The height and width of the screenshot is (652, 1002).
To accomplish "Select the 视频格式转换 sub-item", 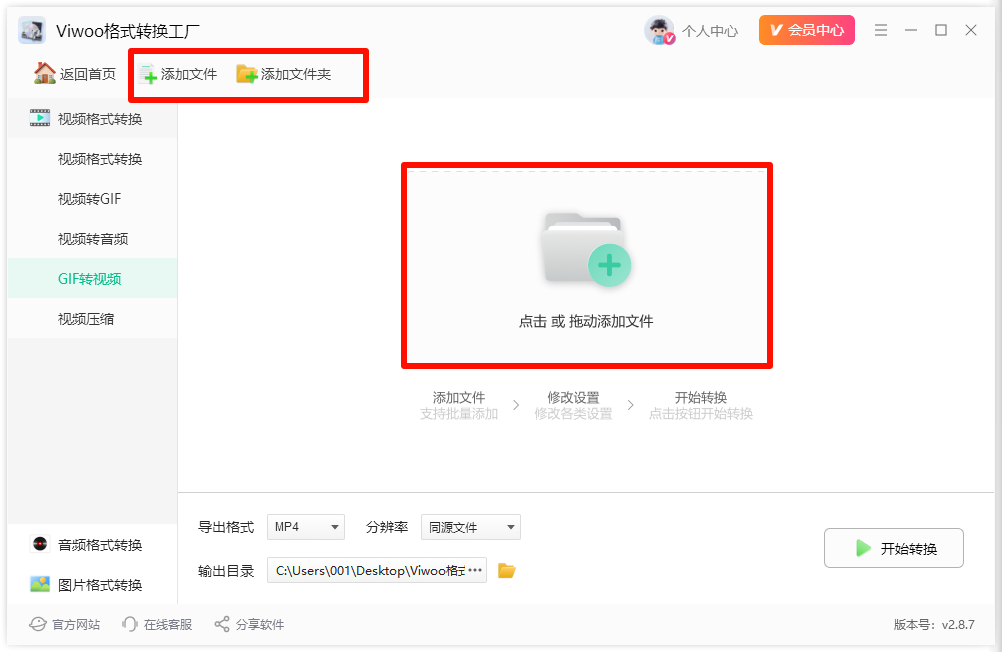I will 93,159.
